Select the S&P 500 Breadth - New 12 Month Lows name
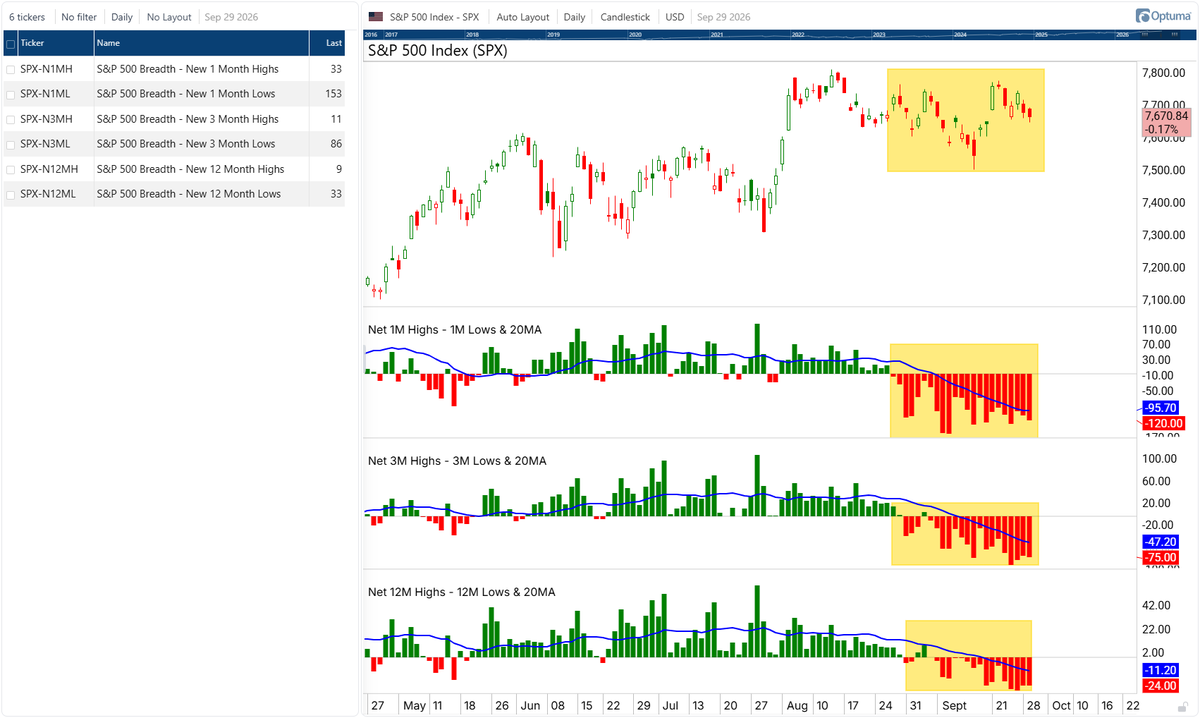Screen dimensions: 1200x718 click(x=189, y=194)
